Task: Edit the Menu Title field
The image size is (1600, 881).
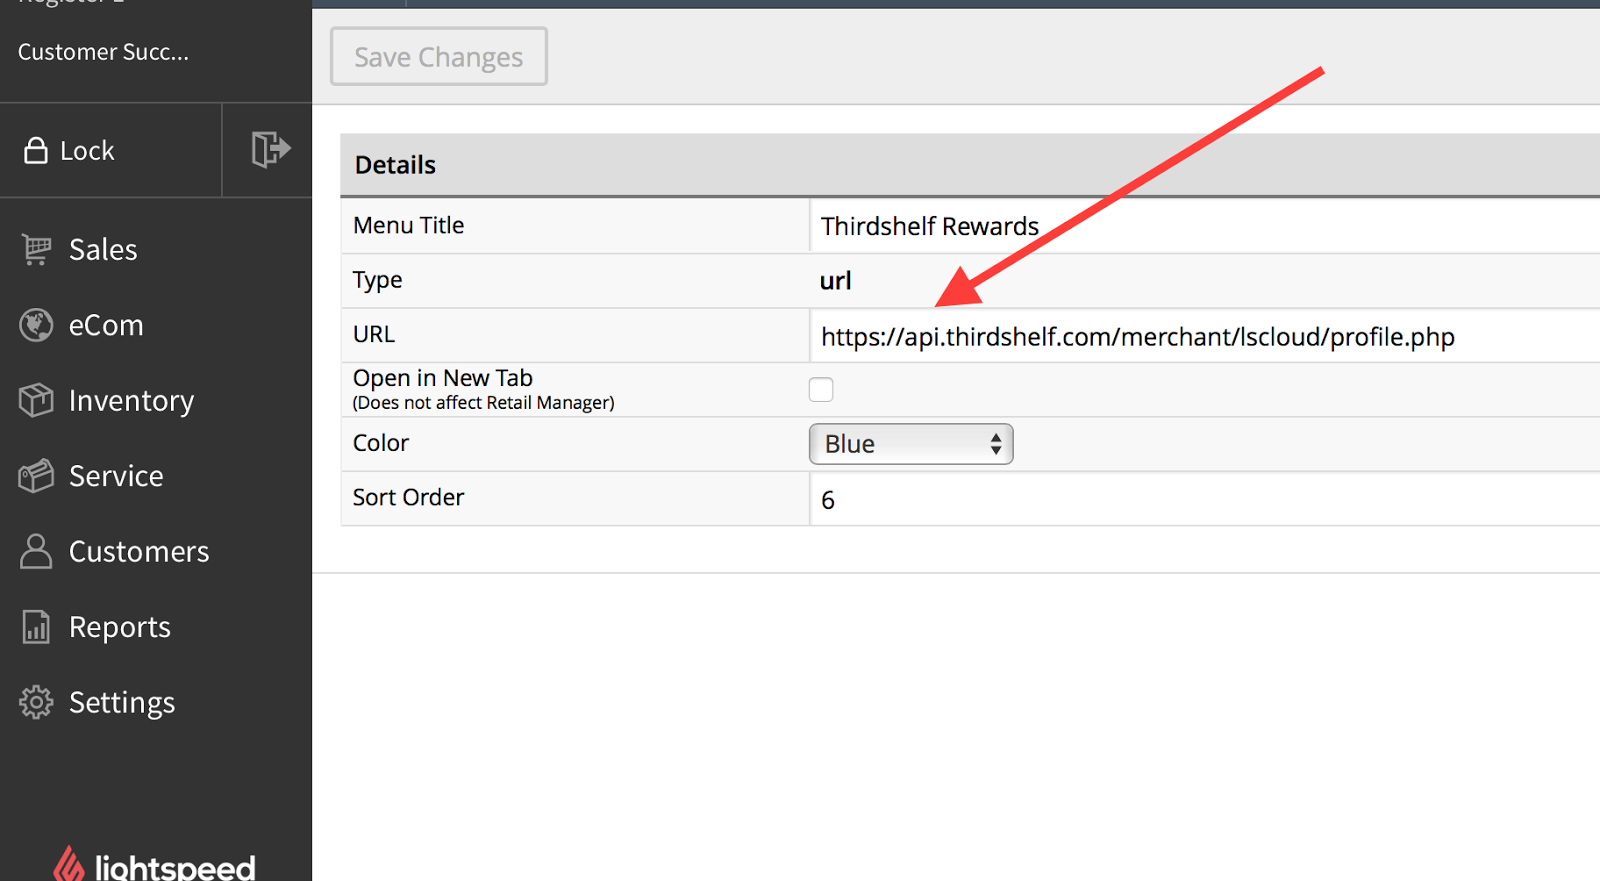Action: (1205, 226)
